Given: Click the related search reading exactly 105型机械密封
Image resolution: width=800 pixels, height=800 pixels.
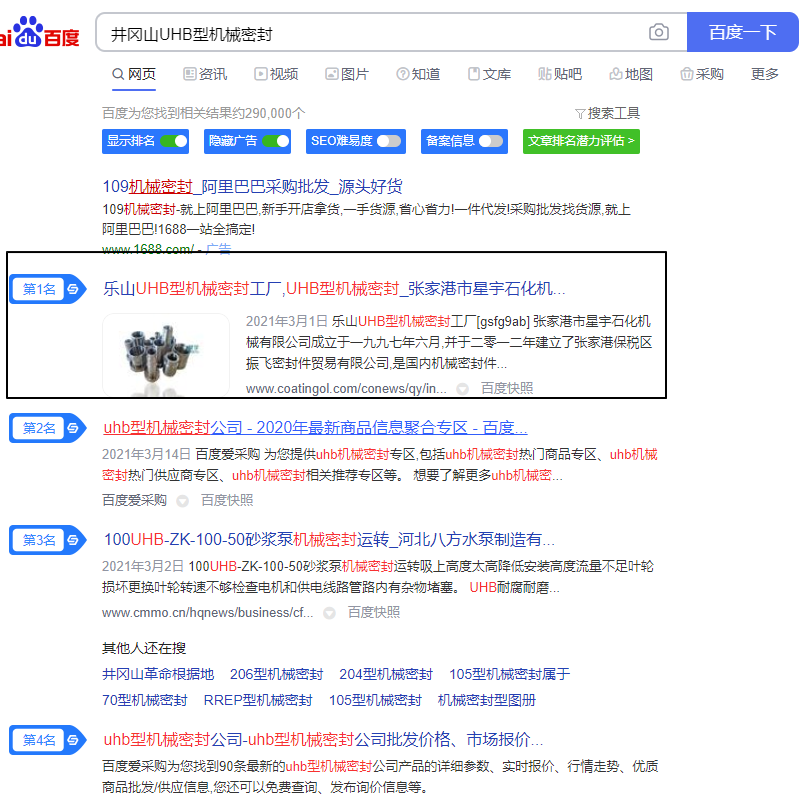Looking at the screenshot, I should pyautogui.click(x=375, y=701).
